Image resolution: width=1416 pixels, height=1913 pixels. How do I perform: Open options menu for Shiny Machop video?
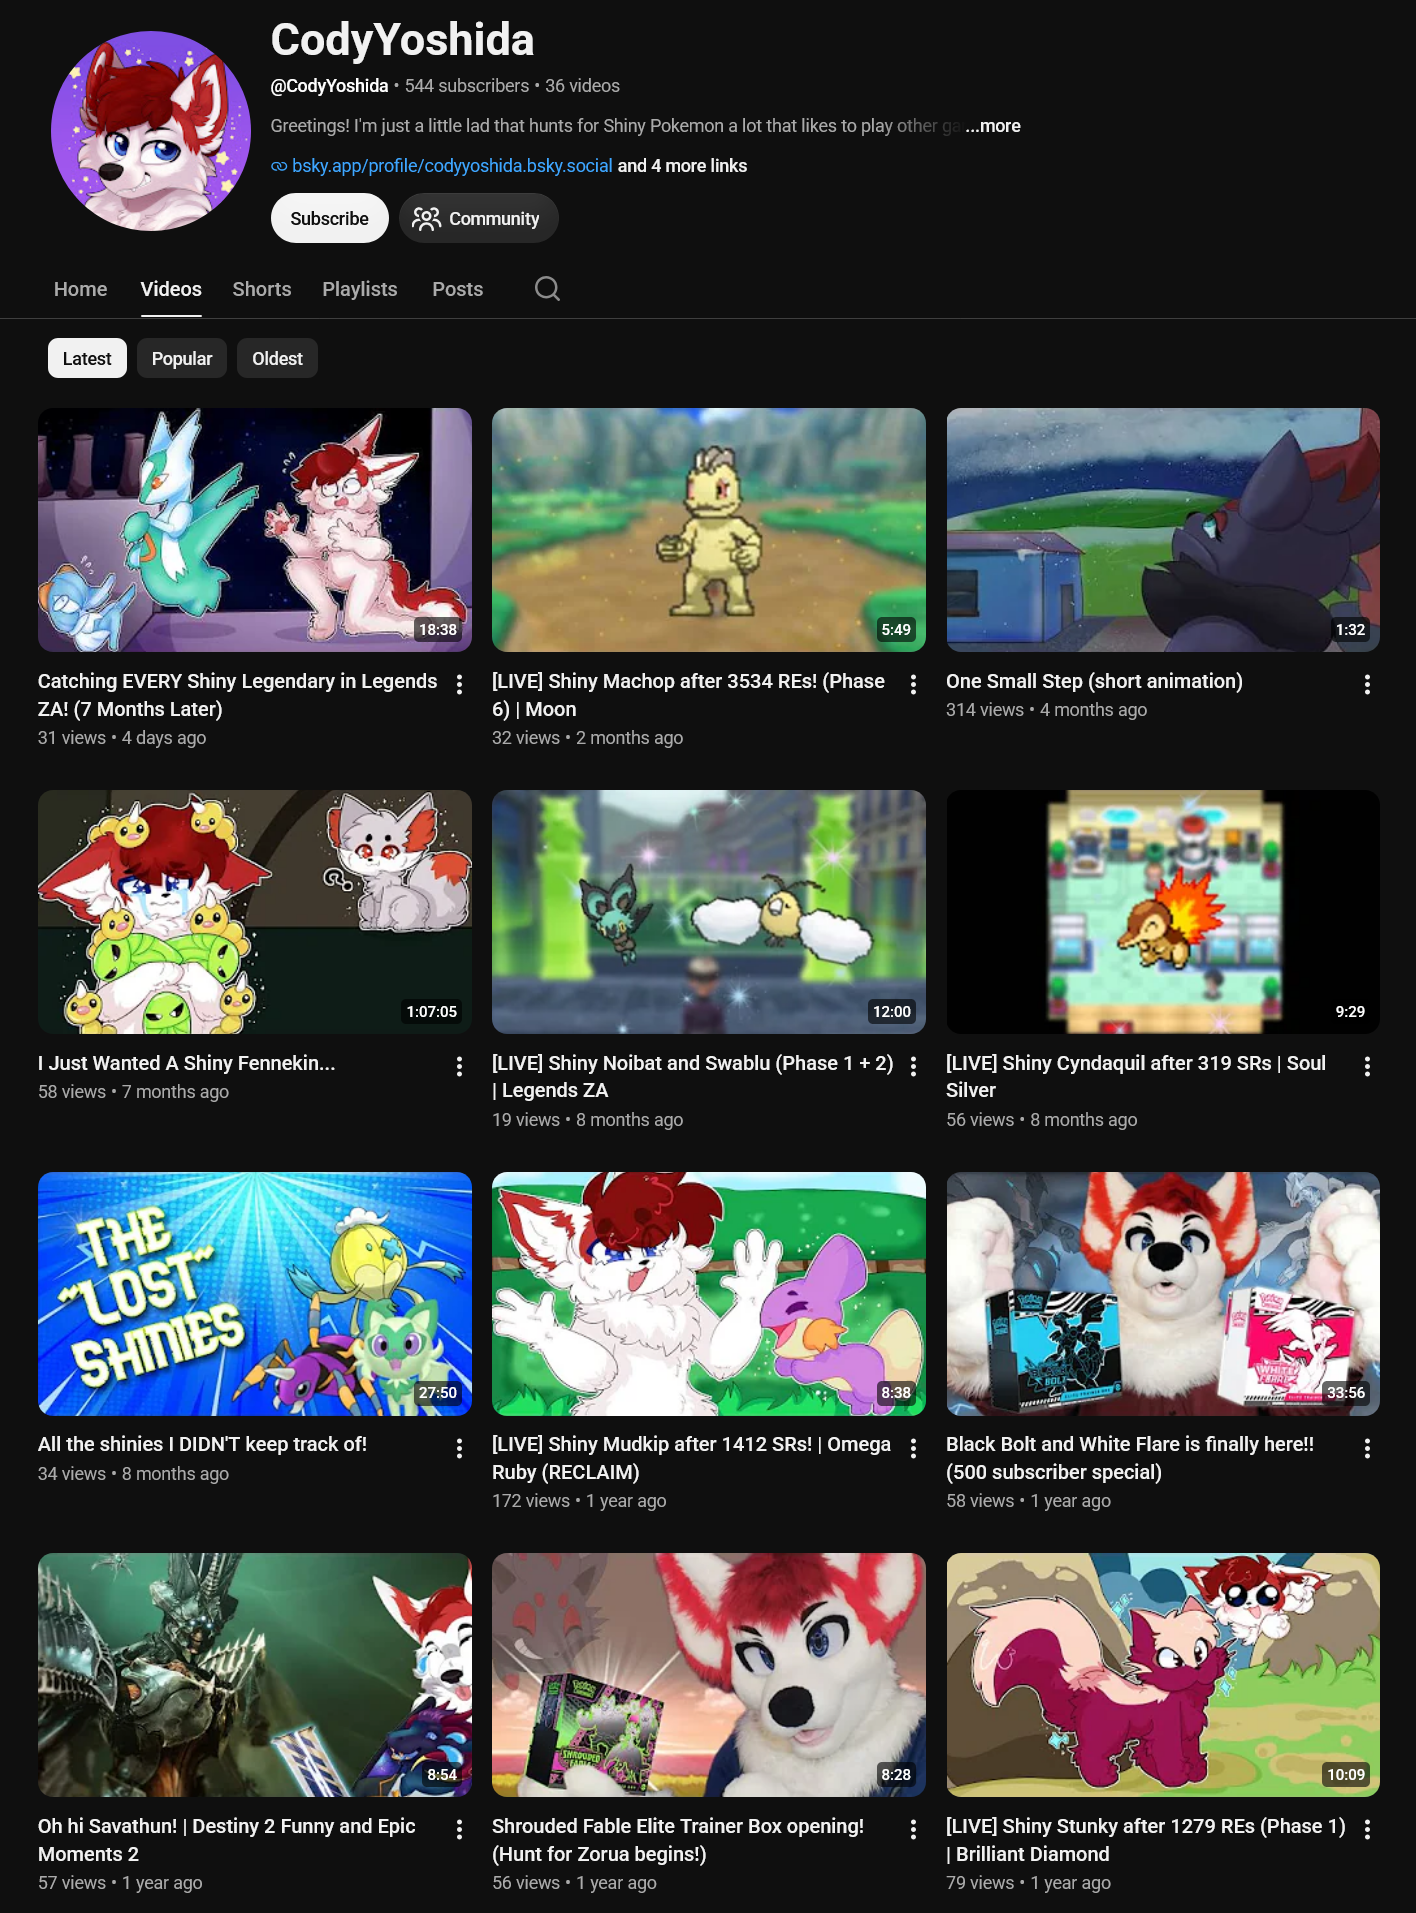pos(913,684)
